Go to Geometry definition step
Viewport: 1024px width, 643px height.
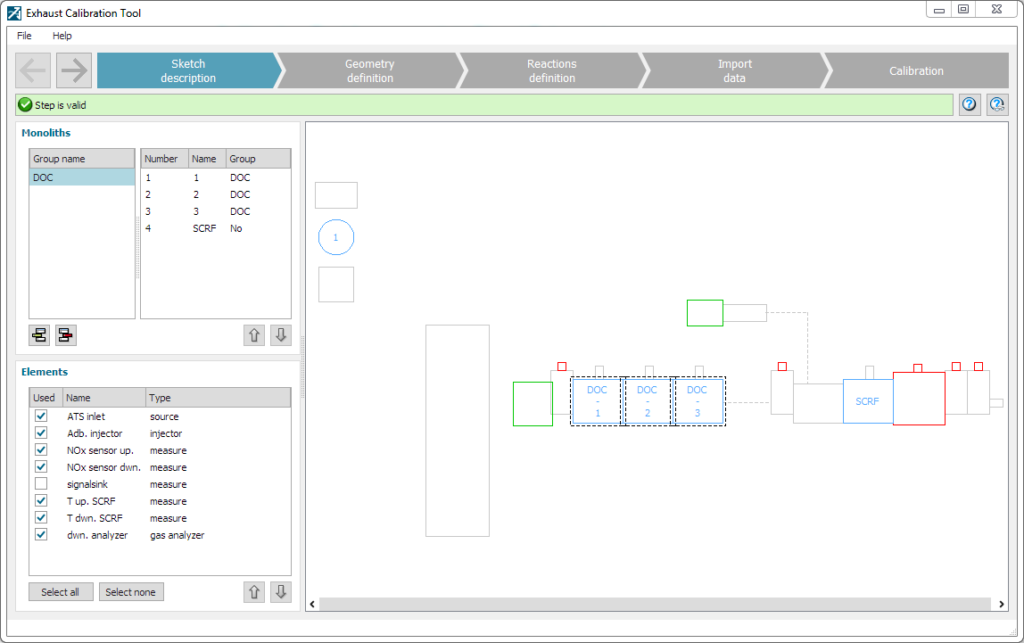tap(369, 71)
